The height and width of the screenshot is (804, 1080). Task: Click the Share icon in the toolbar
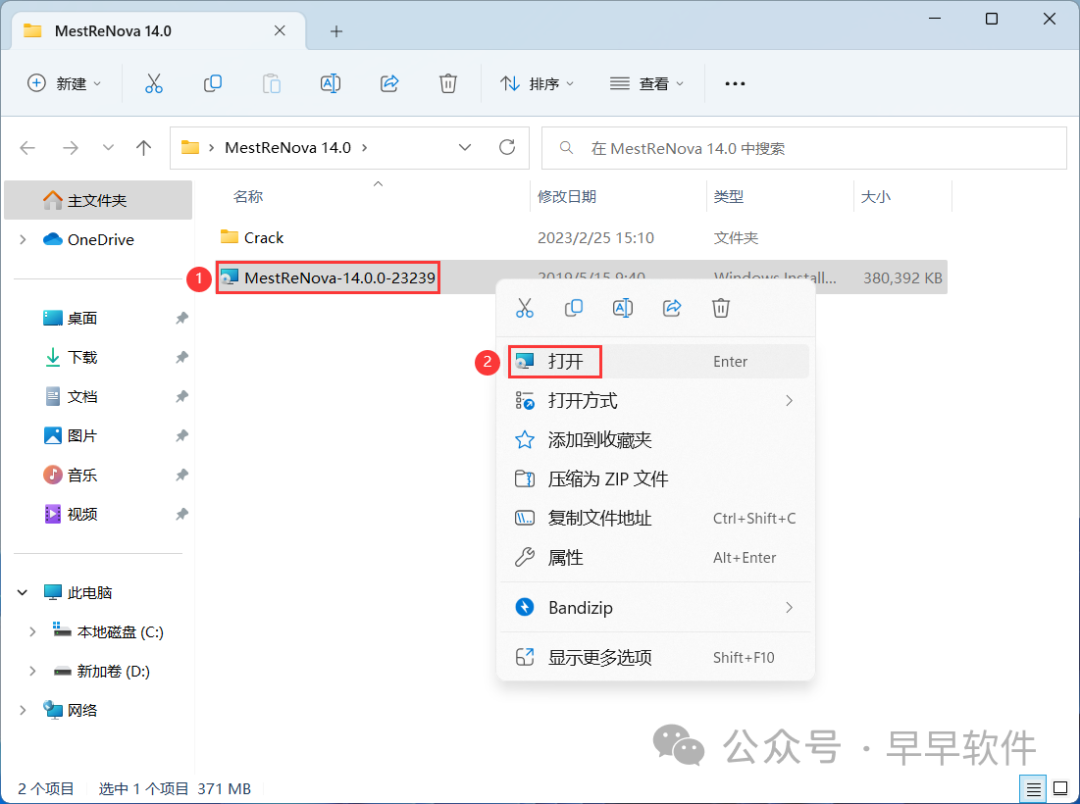(390, 84)
